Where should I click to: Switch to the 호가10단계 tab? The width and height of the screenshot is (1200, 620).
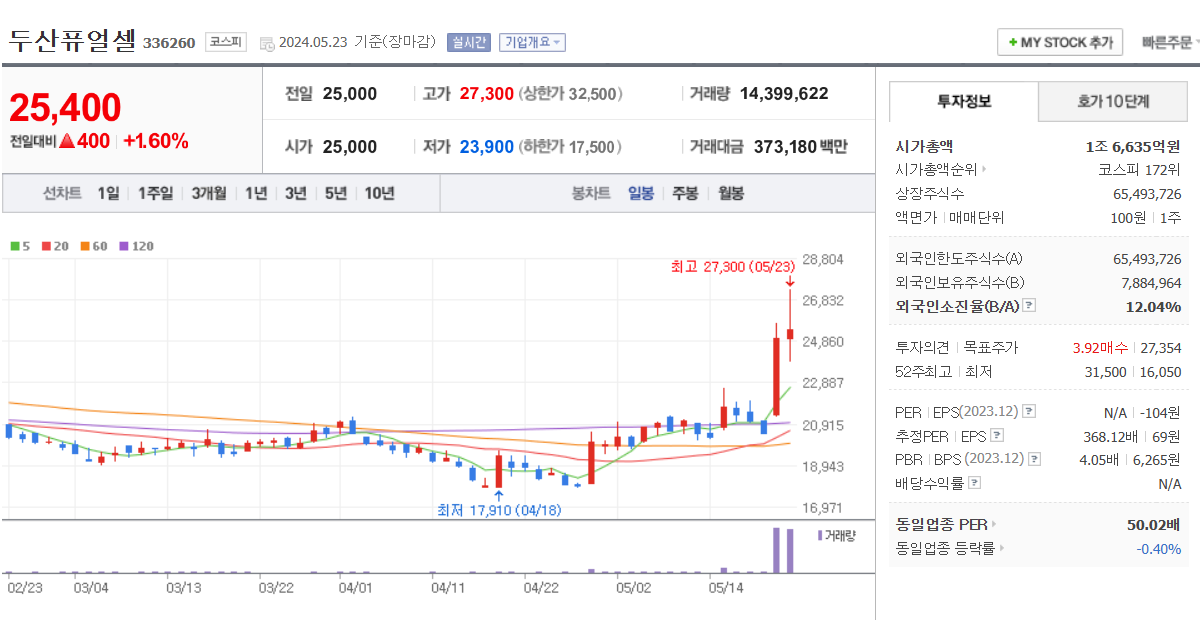click(1113, 101)
